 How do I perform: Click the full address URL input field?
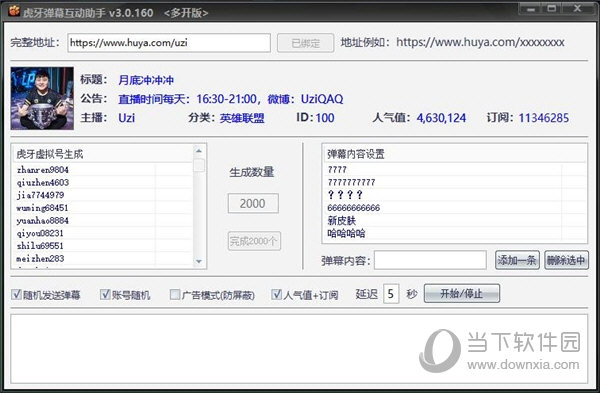coord(169,42)
